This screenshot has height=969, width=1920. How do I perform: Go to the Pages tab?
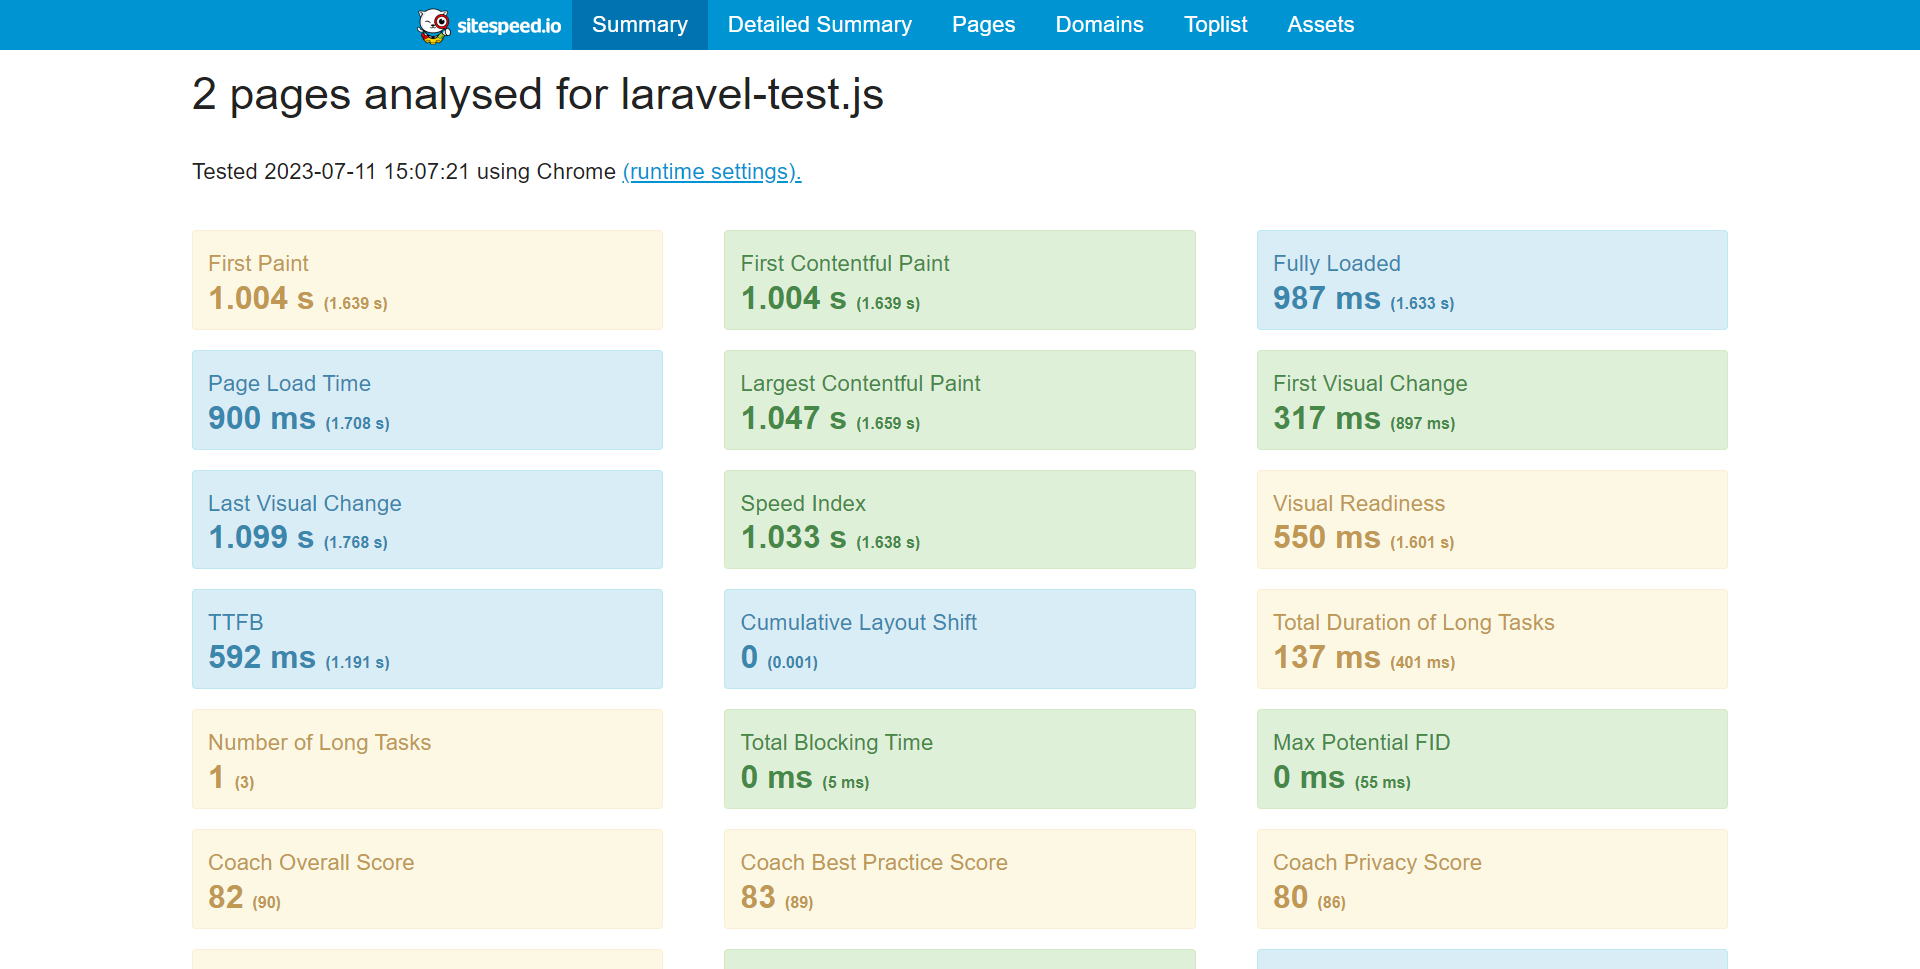pyautogui.click(x=984, y=25)
